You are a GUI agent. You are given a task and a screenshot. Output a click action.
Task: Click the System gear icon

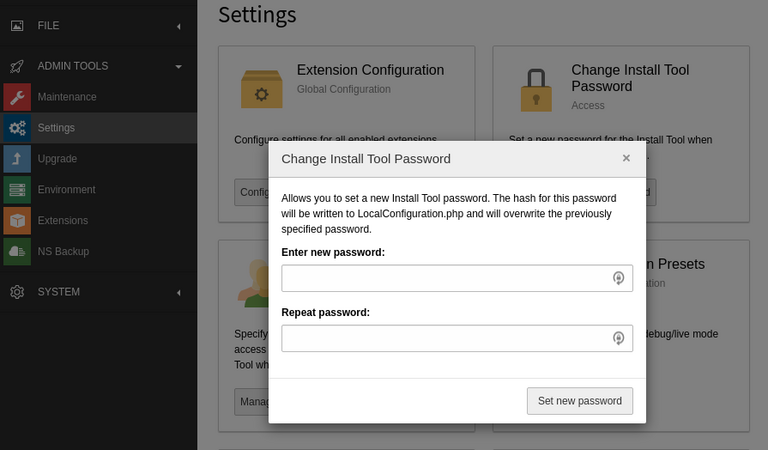(17, 292)
